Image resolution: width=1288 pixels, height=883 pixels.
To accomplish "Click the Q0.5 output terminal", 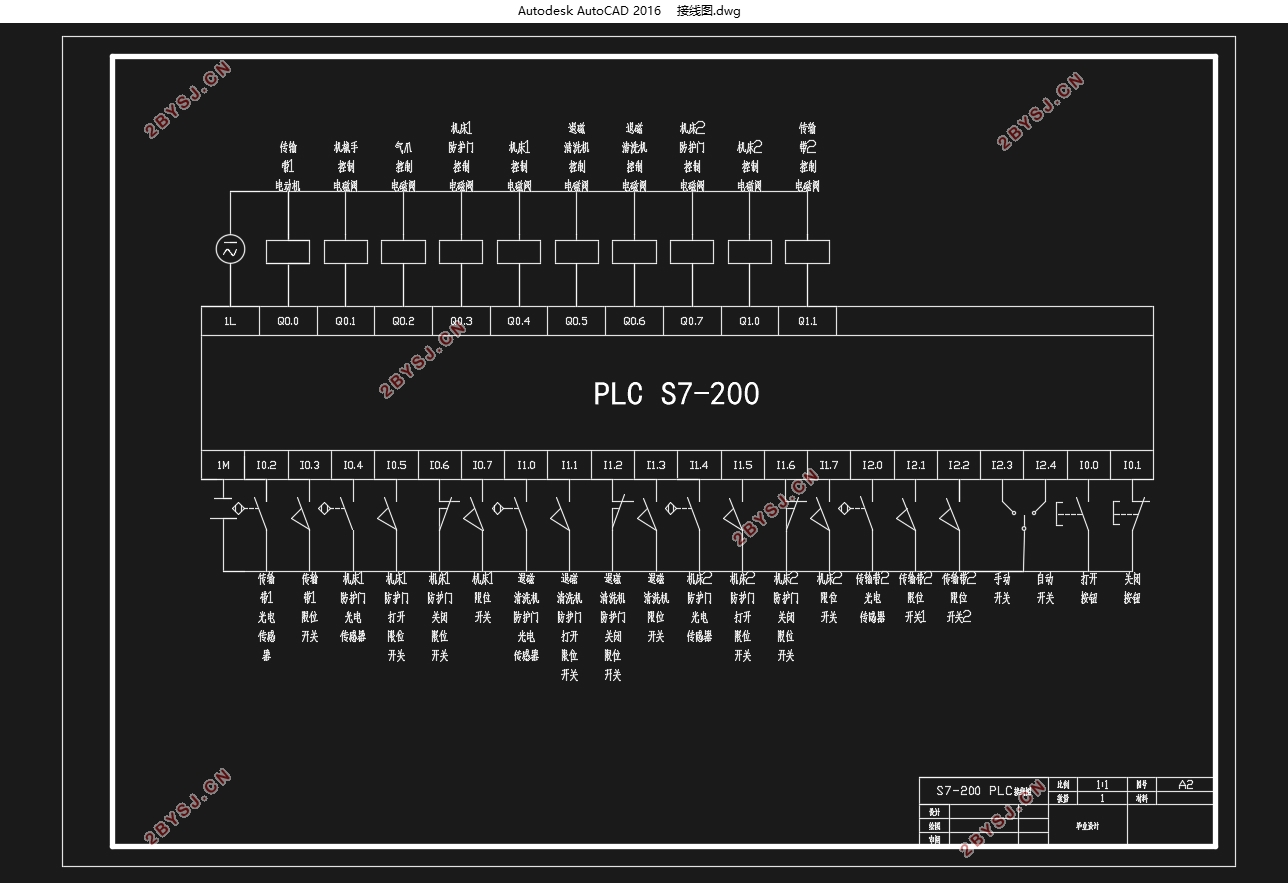I will (x=577, y=321).
